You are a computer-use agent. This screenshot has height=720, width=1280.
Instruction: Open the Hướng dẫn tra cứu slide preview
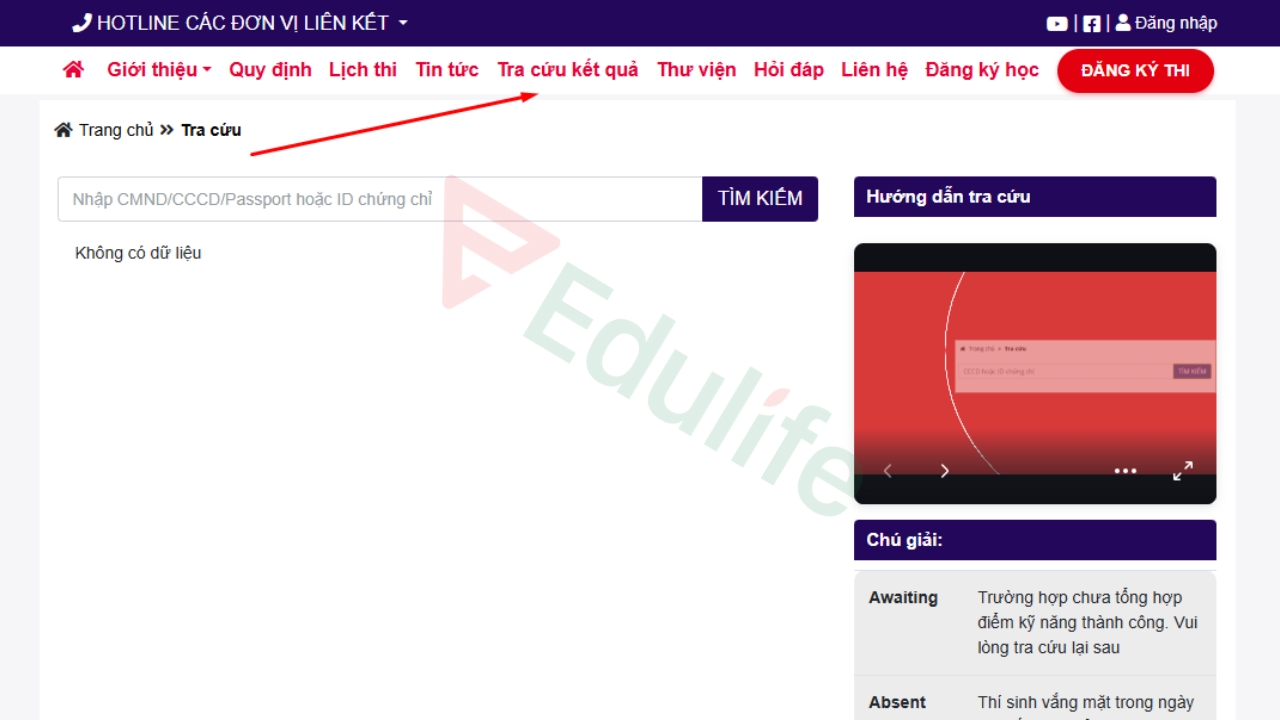click(x=1035, y=373)
